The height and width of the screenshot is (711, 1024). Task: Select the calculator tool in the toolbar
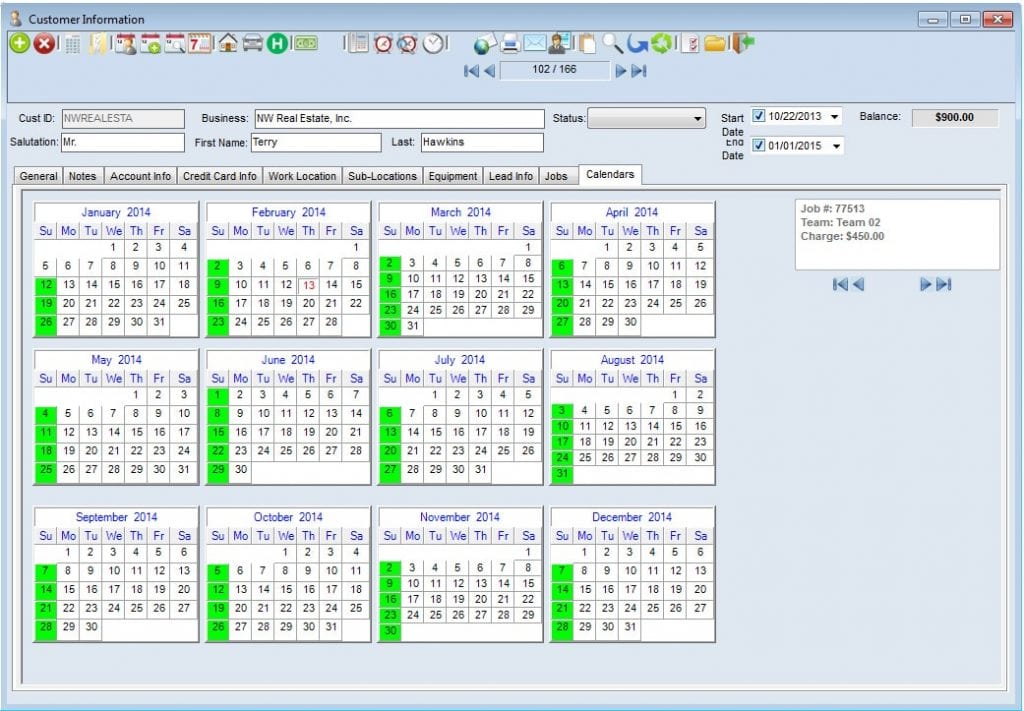(72, 44)
